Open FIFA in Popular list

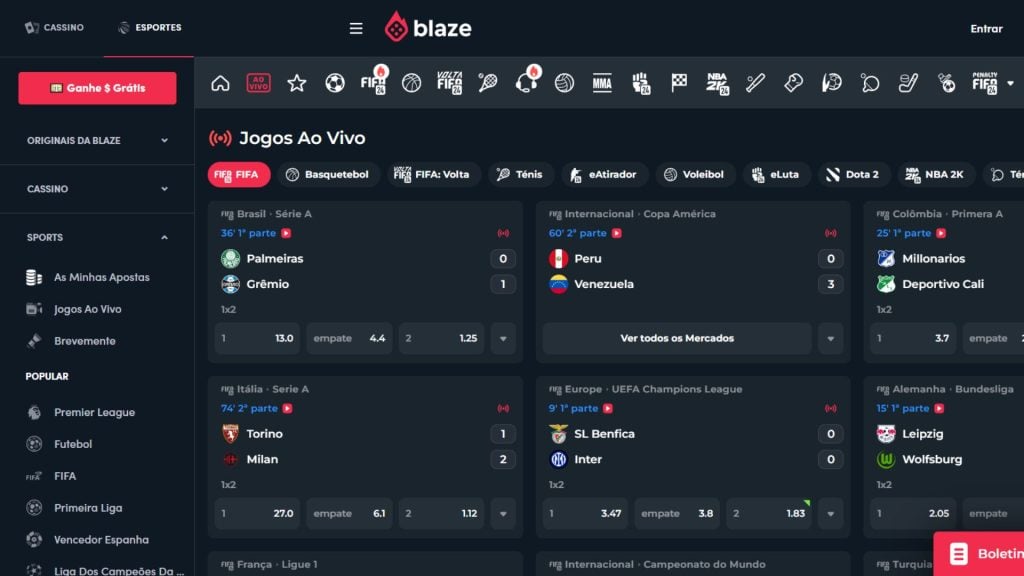tap(65, 476)
